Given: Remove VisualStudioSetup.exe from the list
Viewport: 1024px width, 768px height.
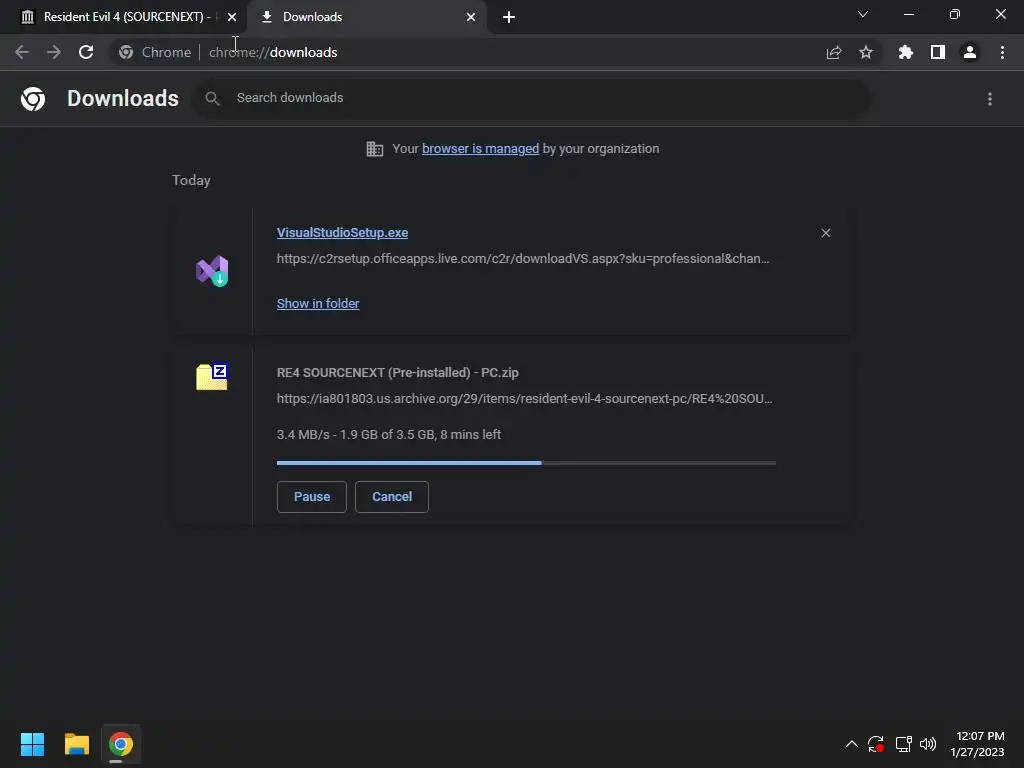Looking at the screenshot, I should (826, 233).
